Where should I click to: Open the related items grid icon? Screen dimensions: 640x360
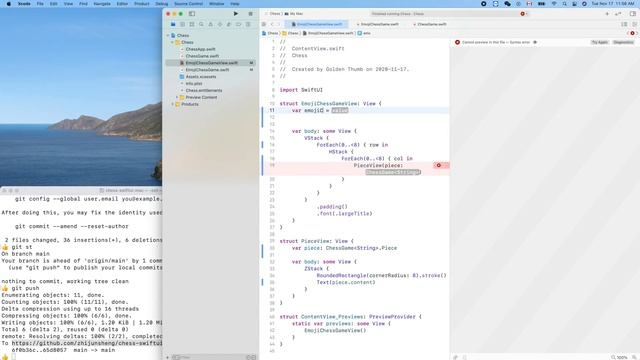click(x=264, y=24)
